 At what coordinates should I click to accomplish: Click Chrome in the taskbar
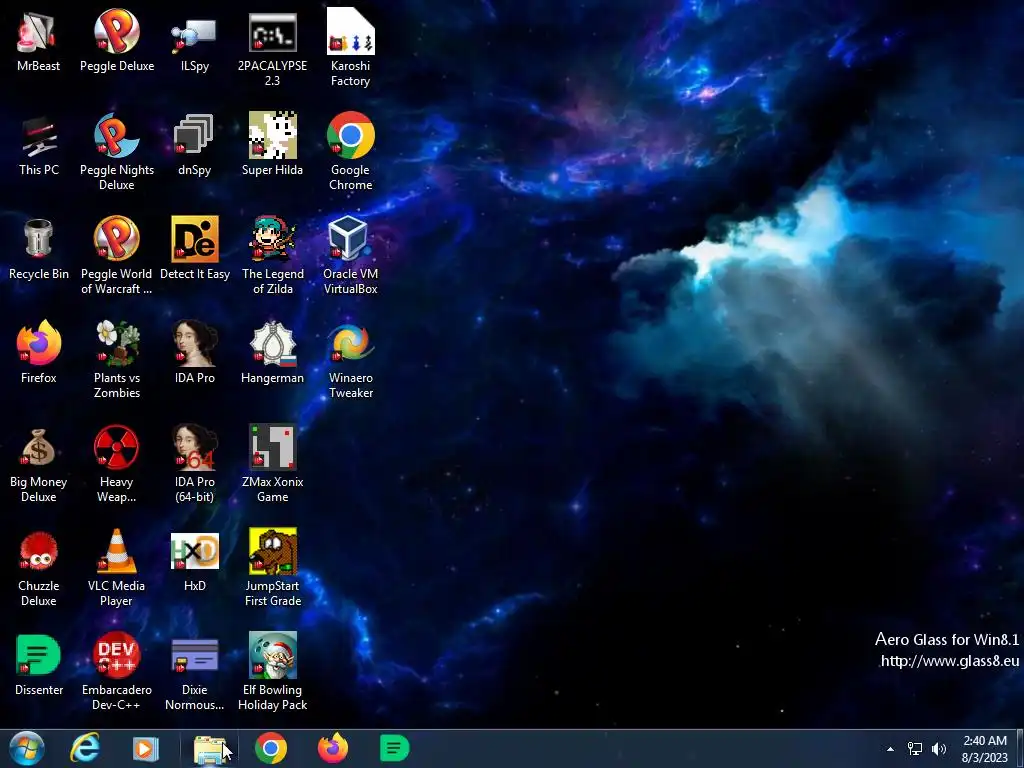pyautogui.click(x=271, y=748)
